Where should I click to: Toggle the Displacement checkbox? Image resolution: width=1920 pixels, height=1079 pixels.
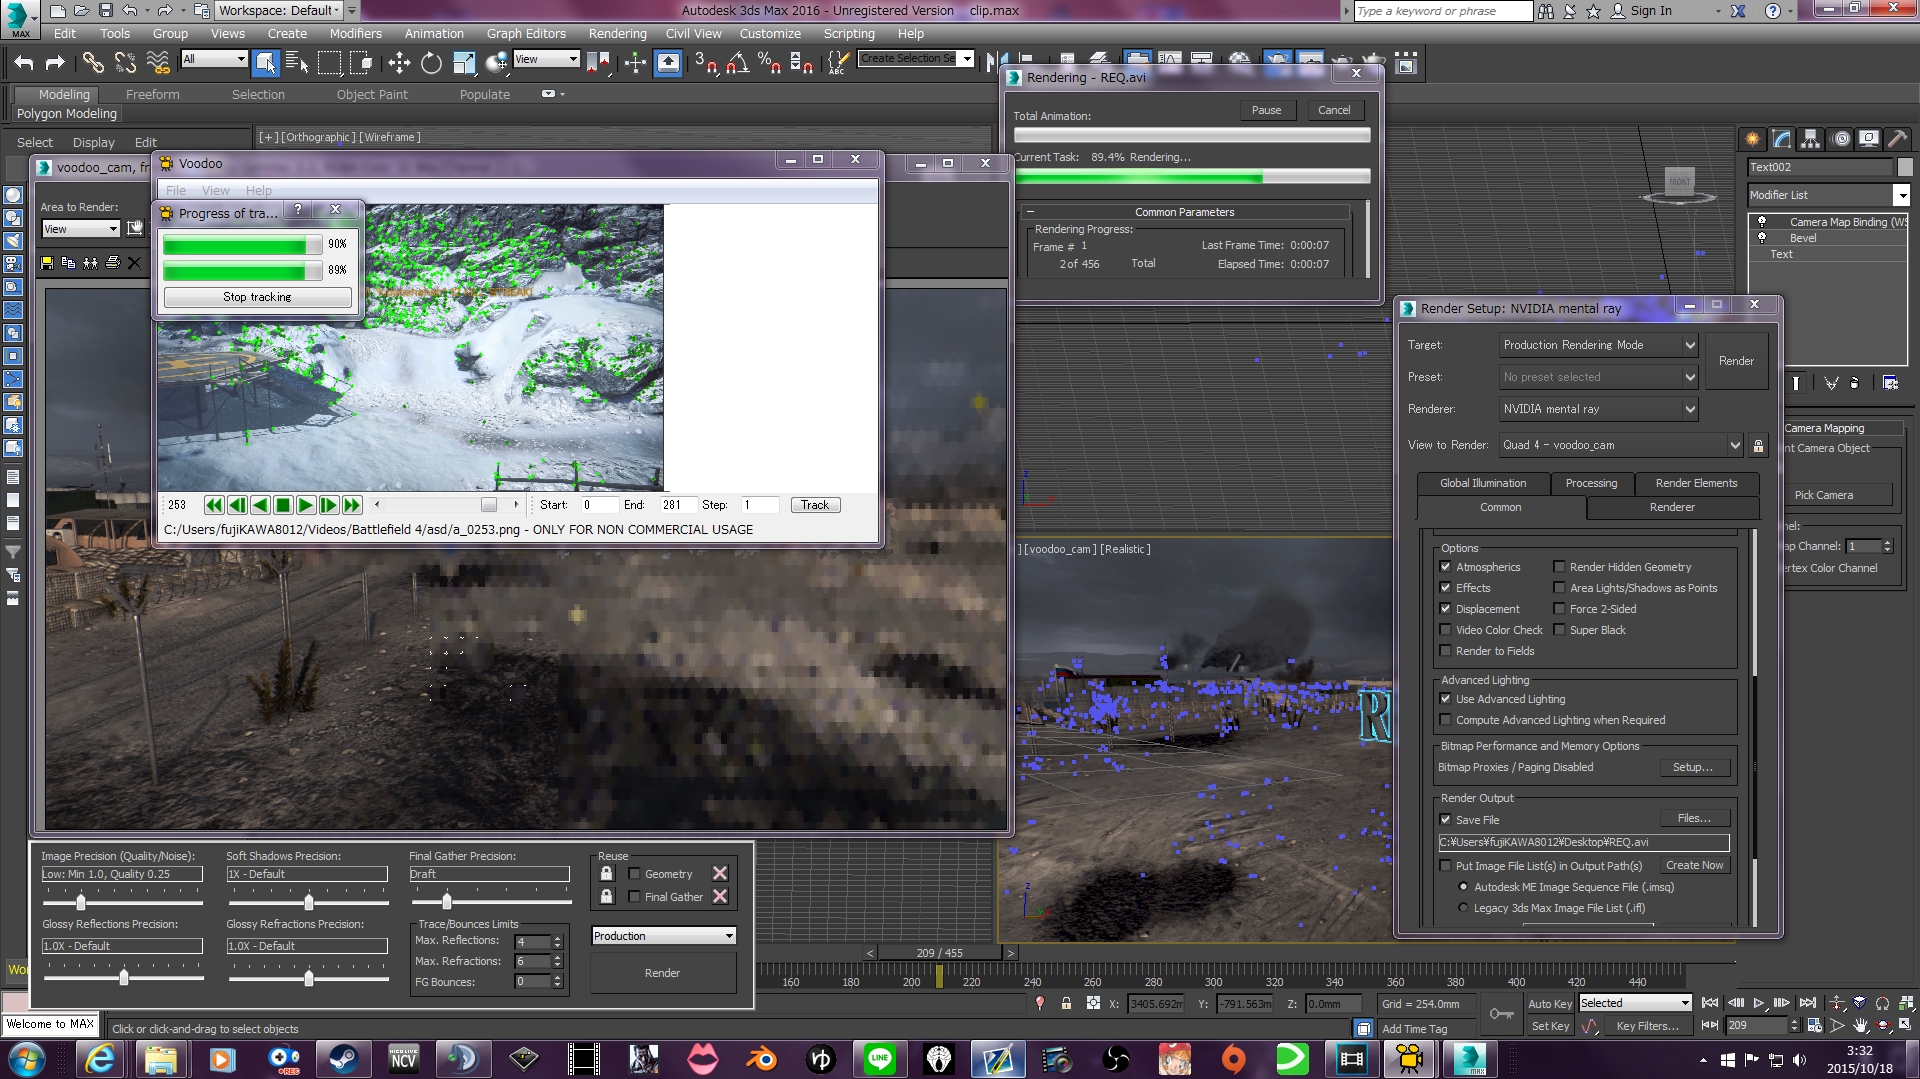(x=1445, y=609)
